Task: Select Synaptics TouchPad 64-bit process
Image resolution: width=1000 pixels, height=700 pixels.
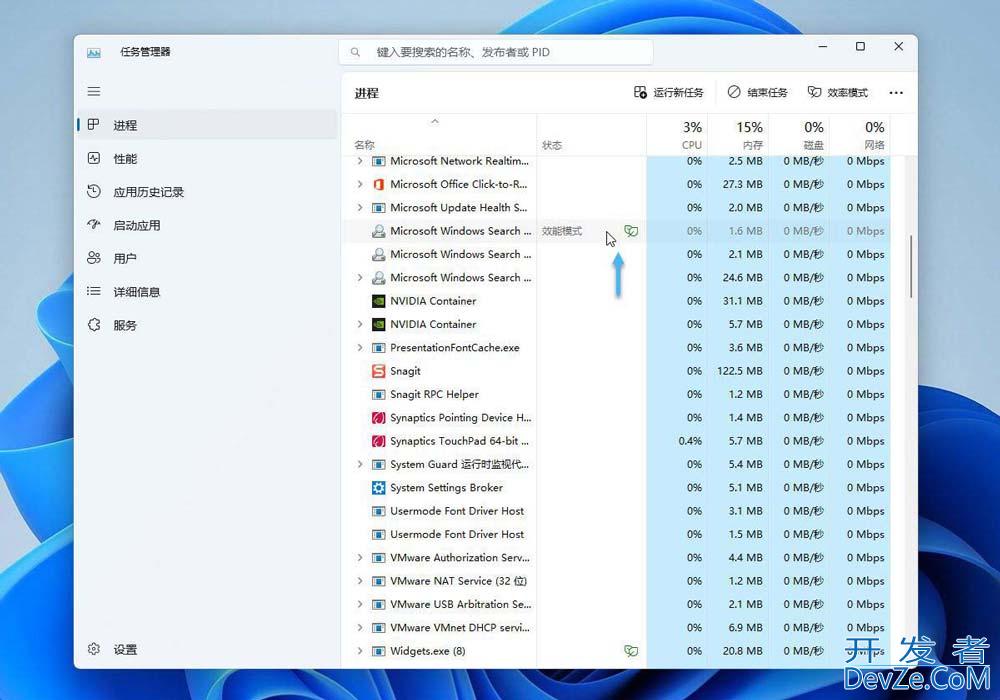Action: coord(616,441)
